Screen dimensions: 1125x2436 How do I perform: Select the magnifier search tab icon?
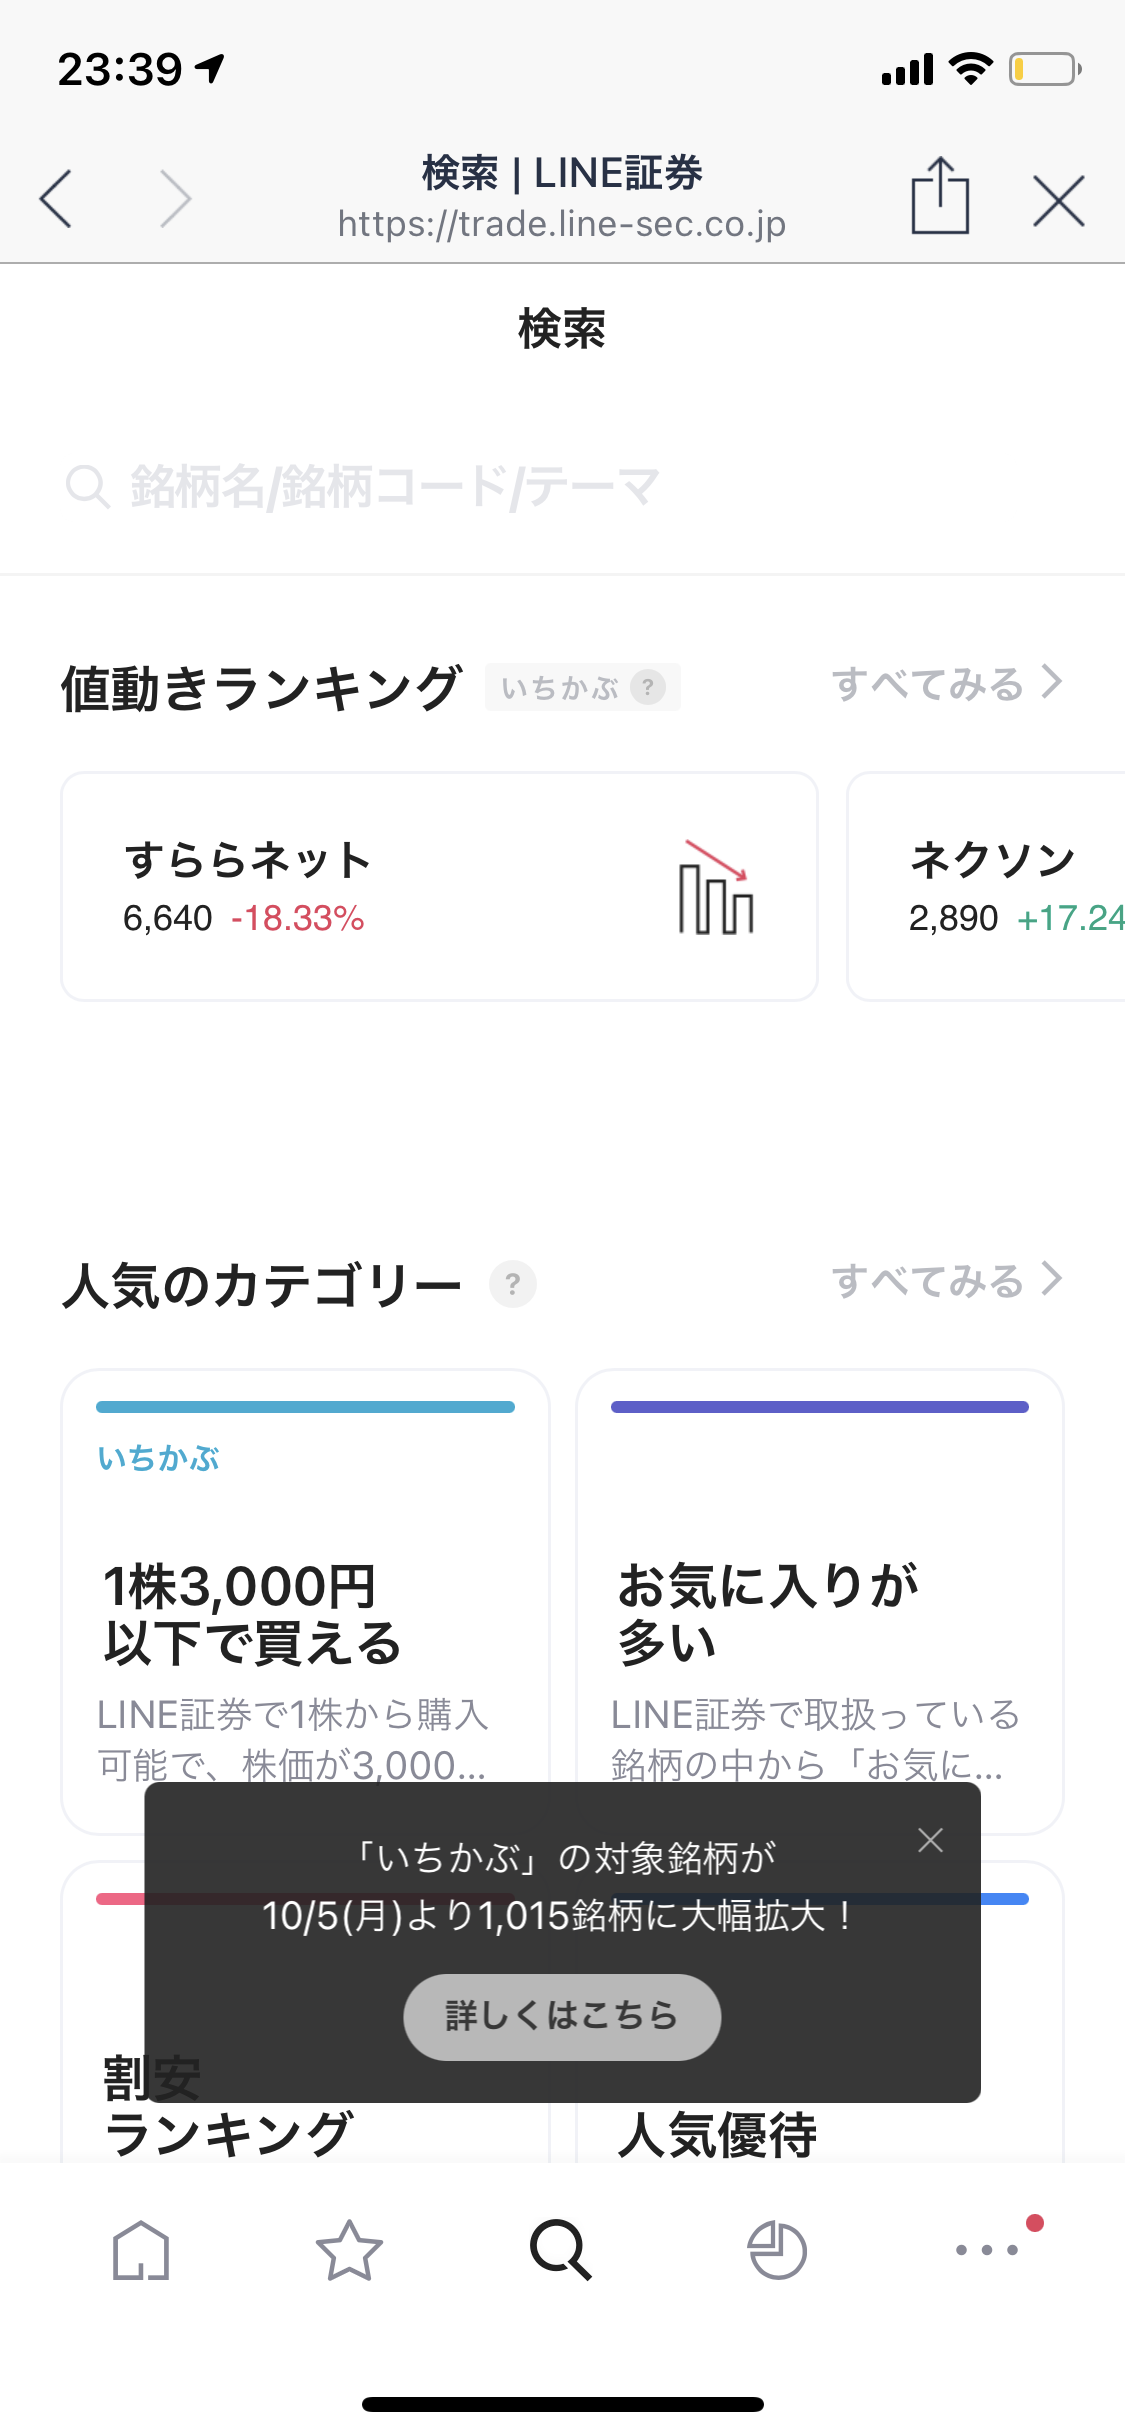click(561, 2251)
